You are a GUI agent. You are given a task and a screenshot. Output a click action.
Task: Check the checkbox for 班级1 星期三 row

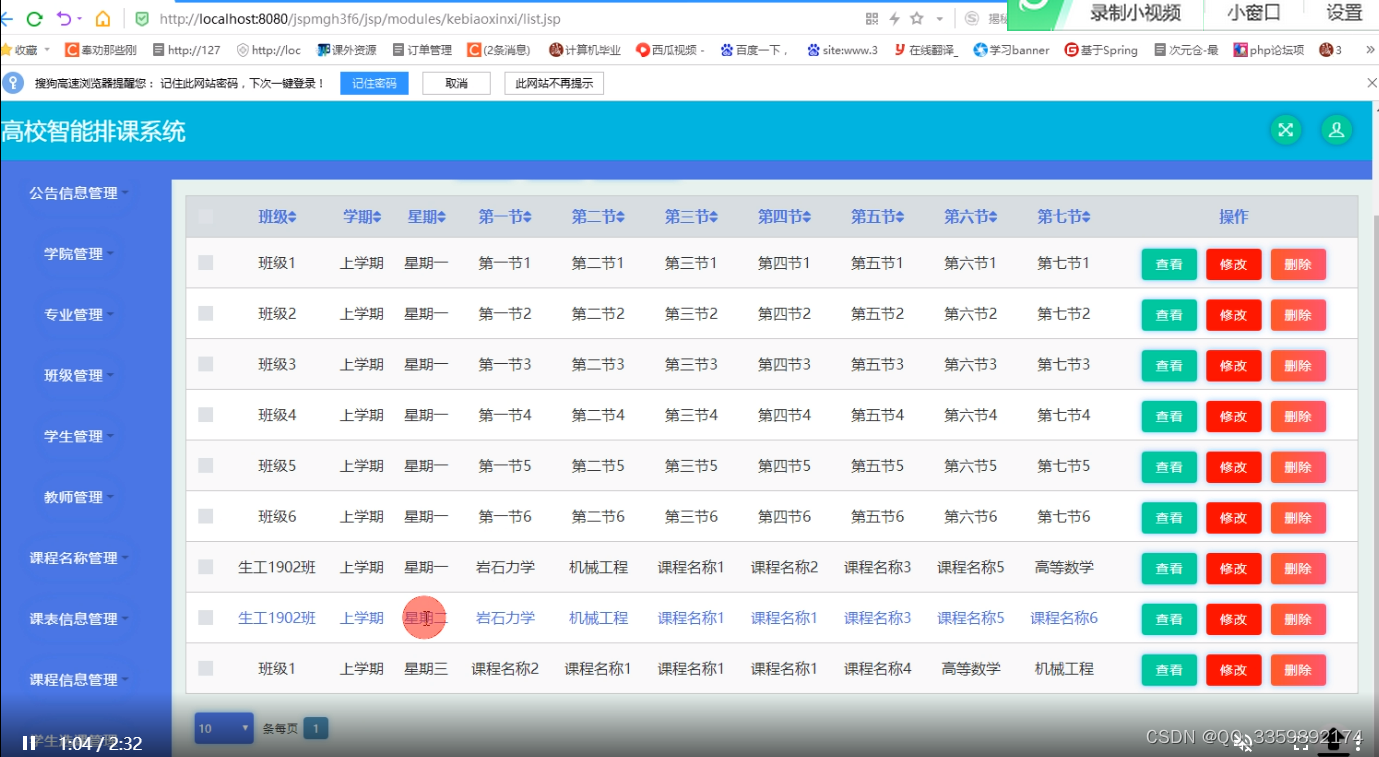tap(205, 668)
